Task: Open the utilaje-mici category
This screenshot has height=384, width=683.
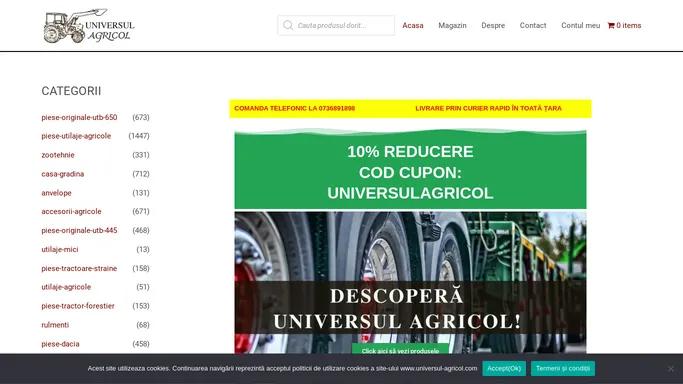Action: 60,249
